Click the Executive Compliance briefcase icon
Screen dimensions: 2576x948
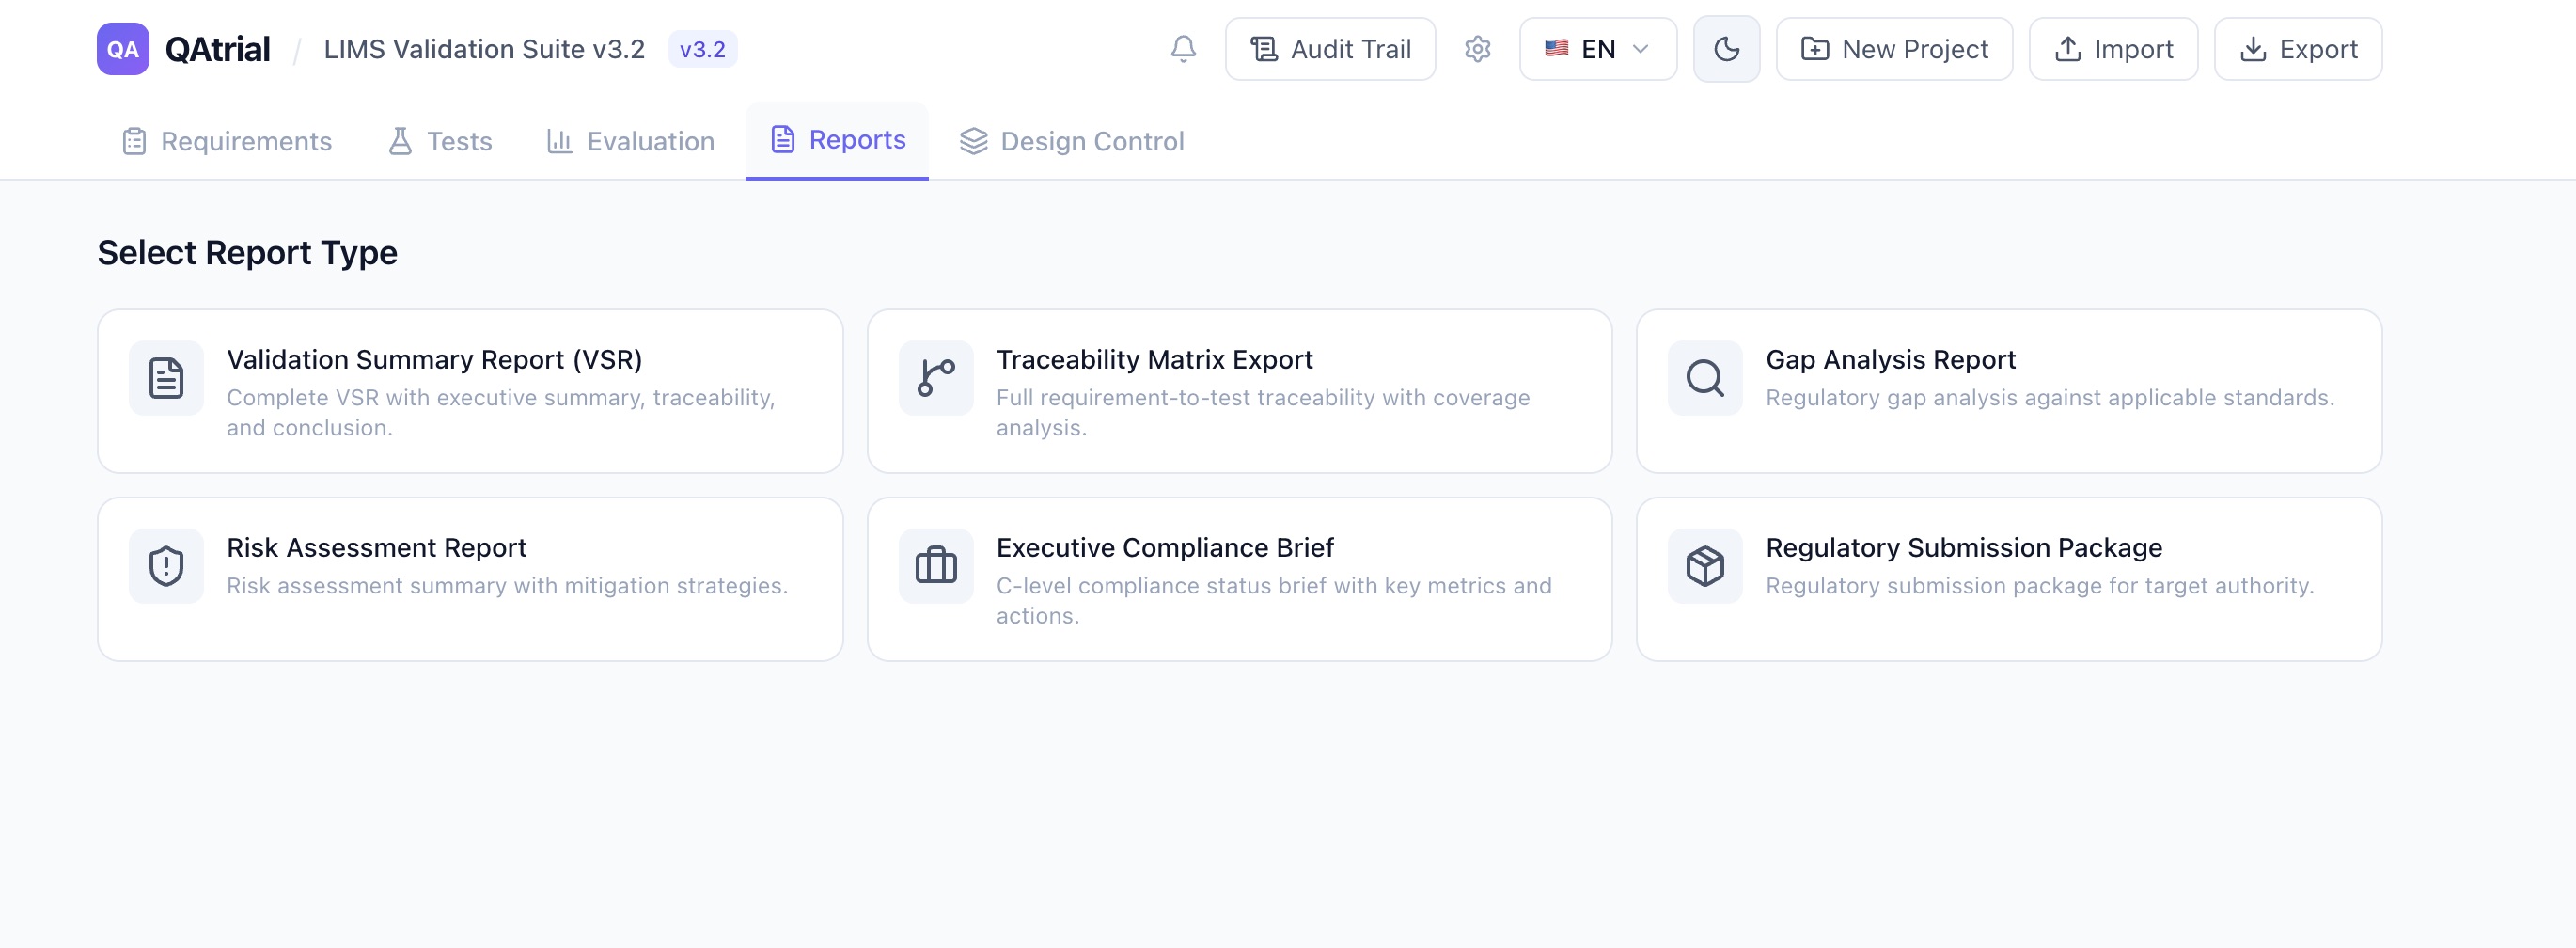(935, 566)
